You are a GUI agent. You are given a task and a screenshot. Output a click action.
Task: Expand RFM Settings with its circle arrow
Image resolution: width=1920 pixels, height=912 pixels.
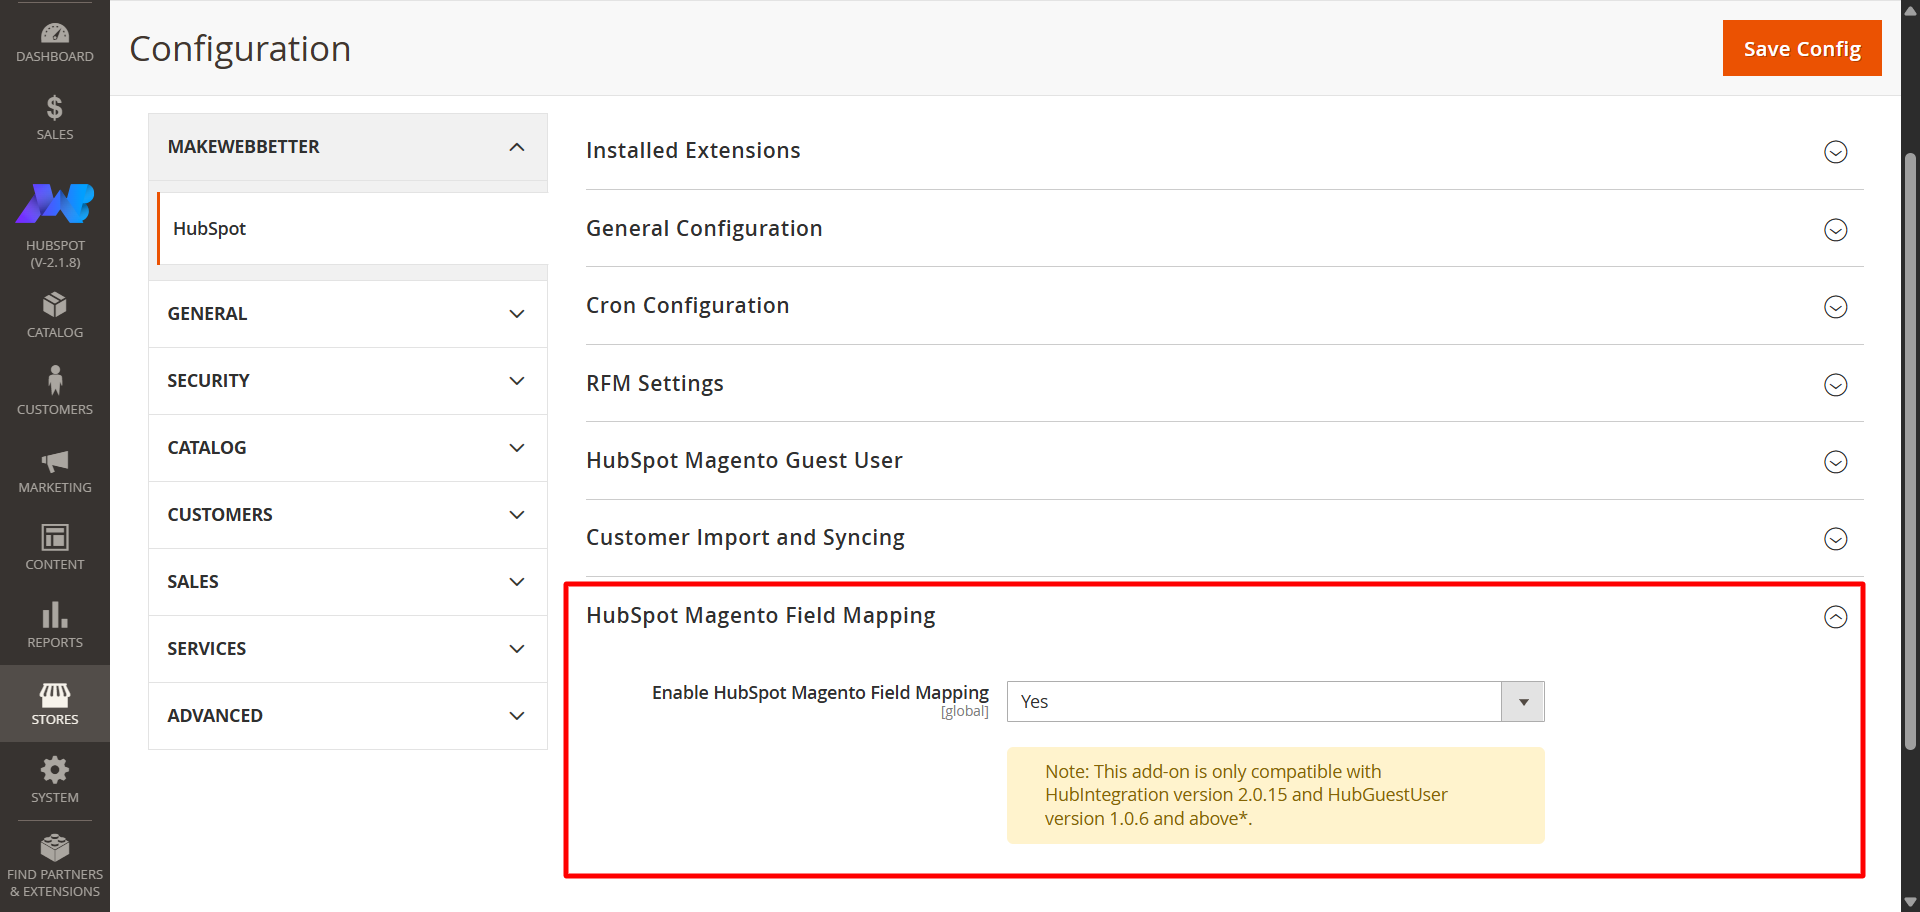[x=1835, y=385]
